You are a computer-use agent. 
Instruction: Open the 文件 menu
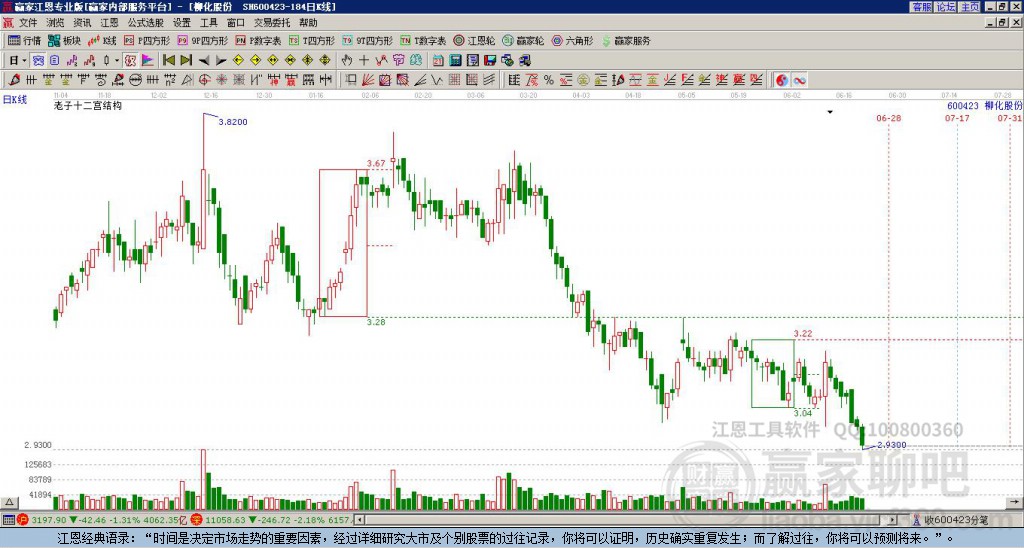click(28, 23)
